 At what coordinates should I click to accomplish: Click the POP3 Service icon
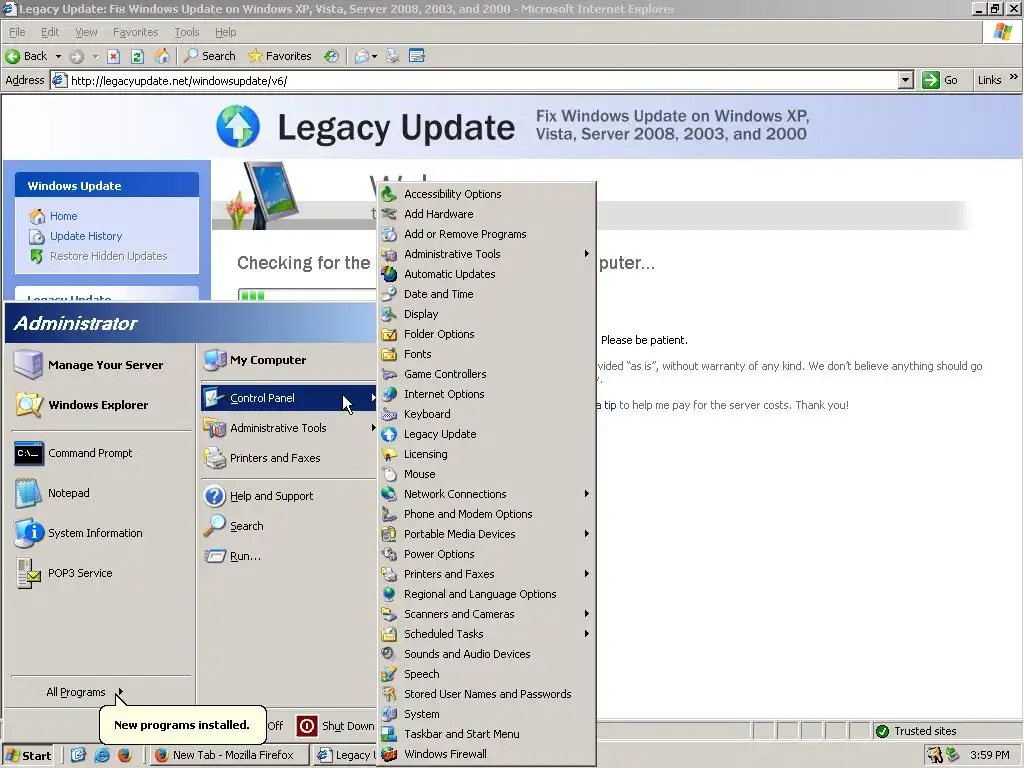click(x=29, y=573)
